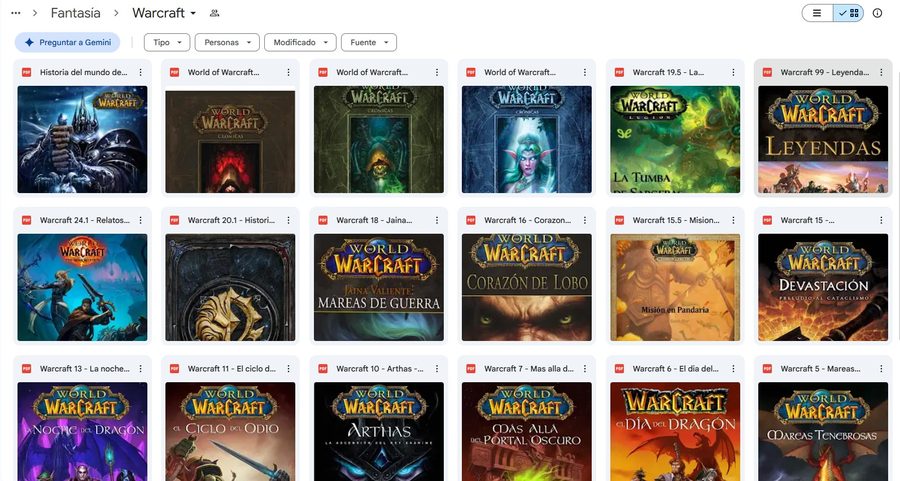Viewport: 900px width, 481px height.
Task: Open La Tumba de Sargeras cover thumbnail
Action: point(675,139)
